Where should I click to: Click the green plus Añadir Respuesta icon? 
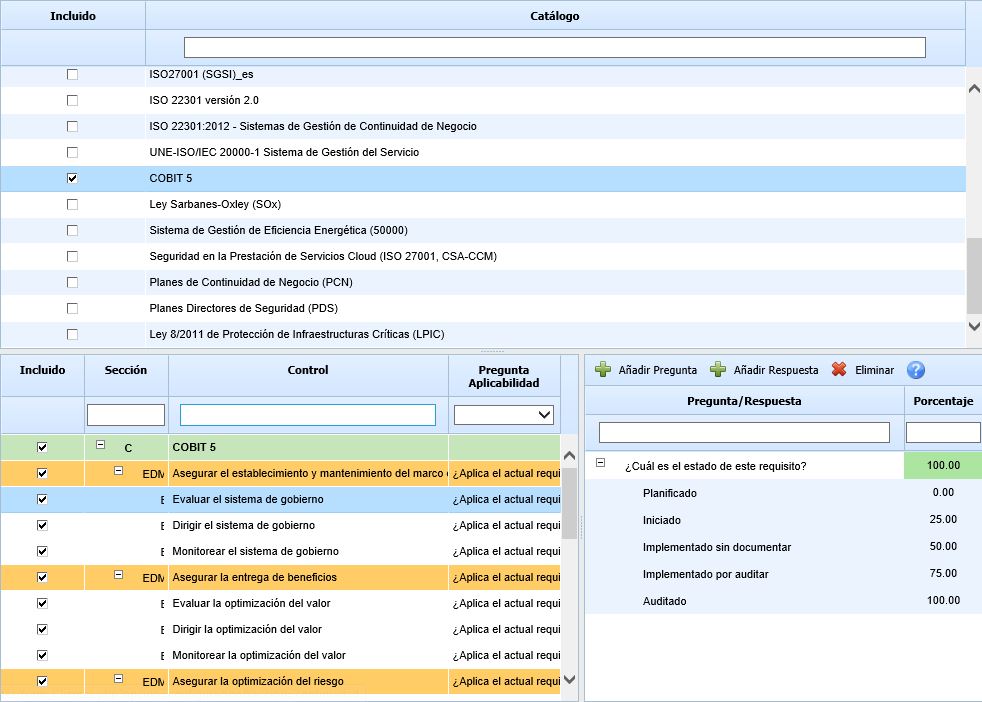(x=718, y=370)
